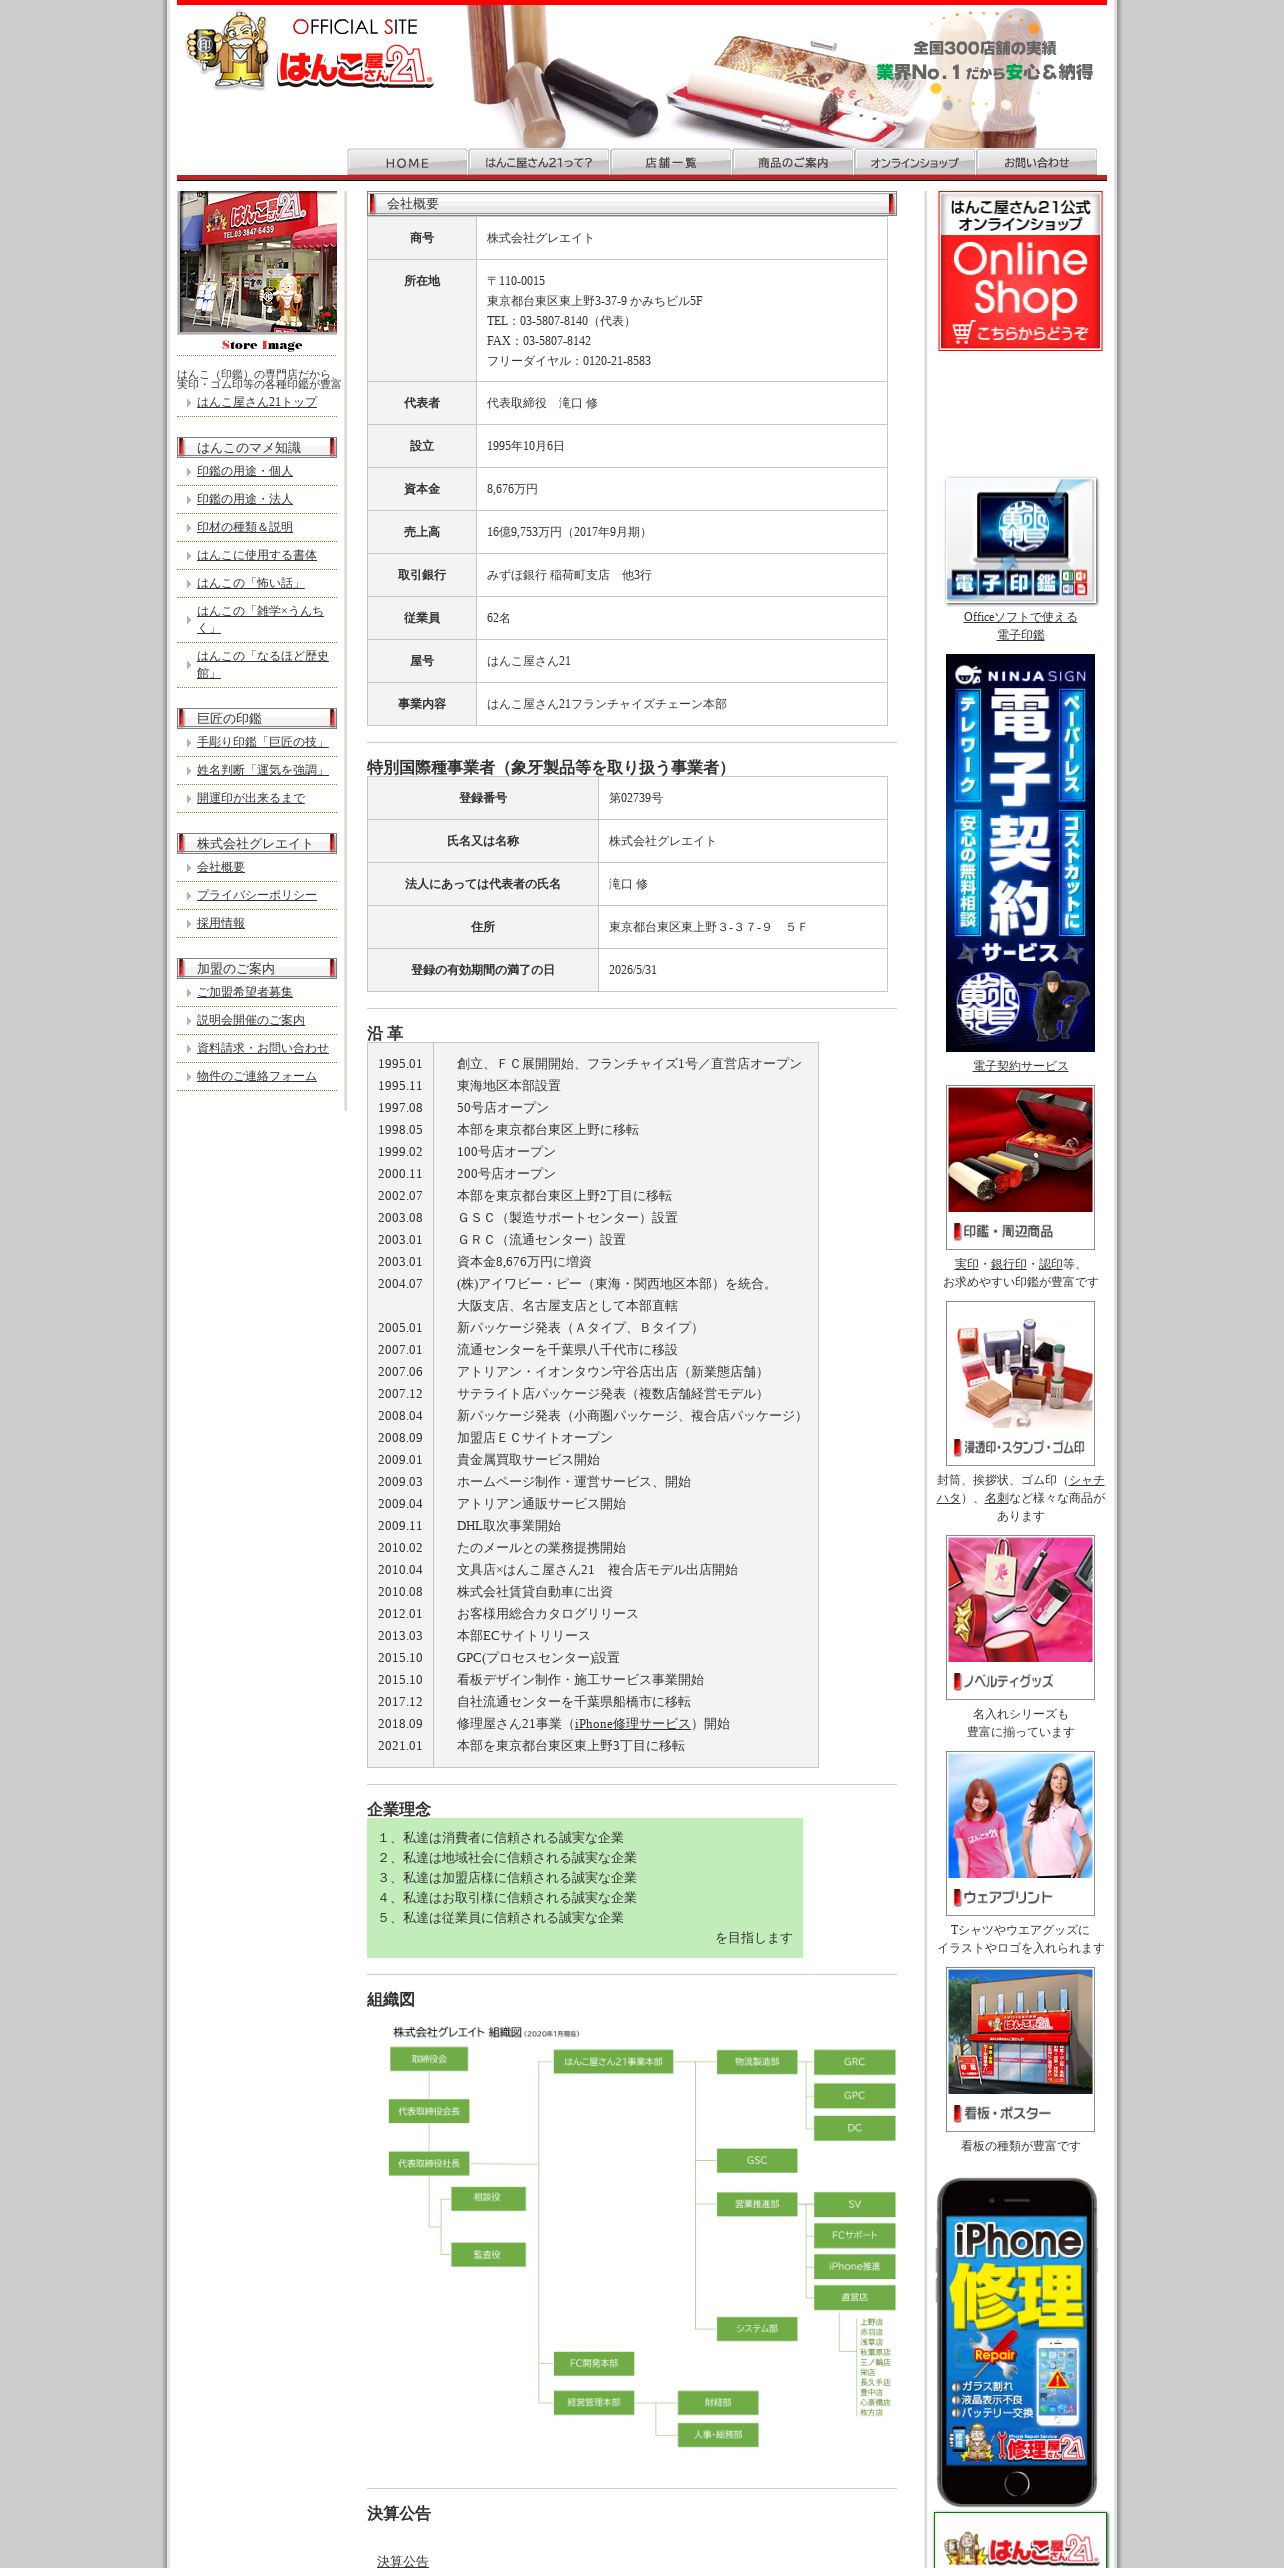Open 資料請求・お問い合わせ link
The height and width of the screenshot is (2568, 1284).
tap(263, 1048)
